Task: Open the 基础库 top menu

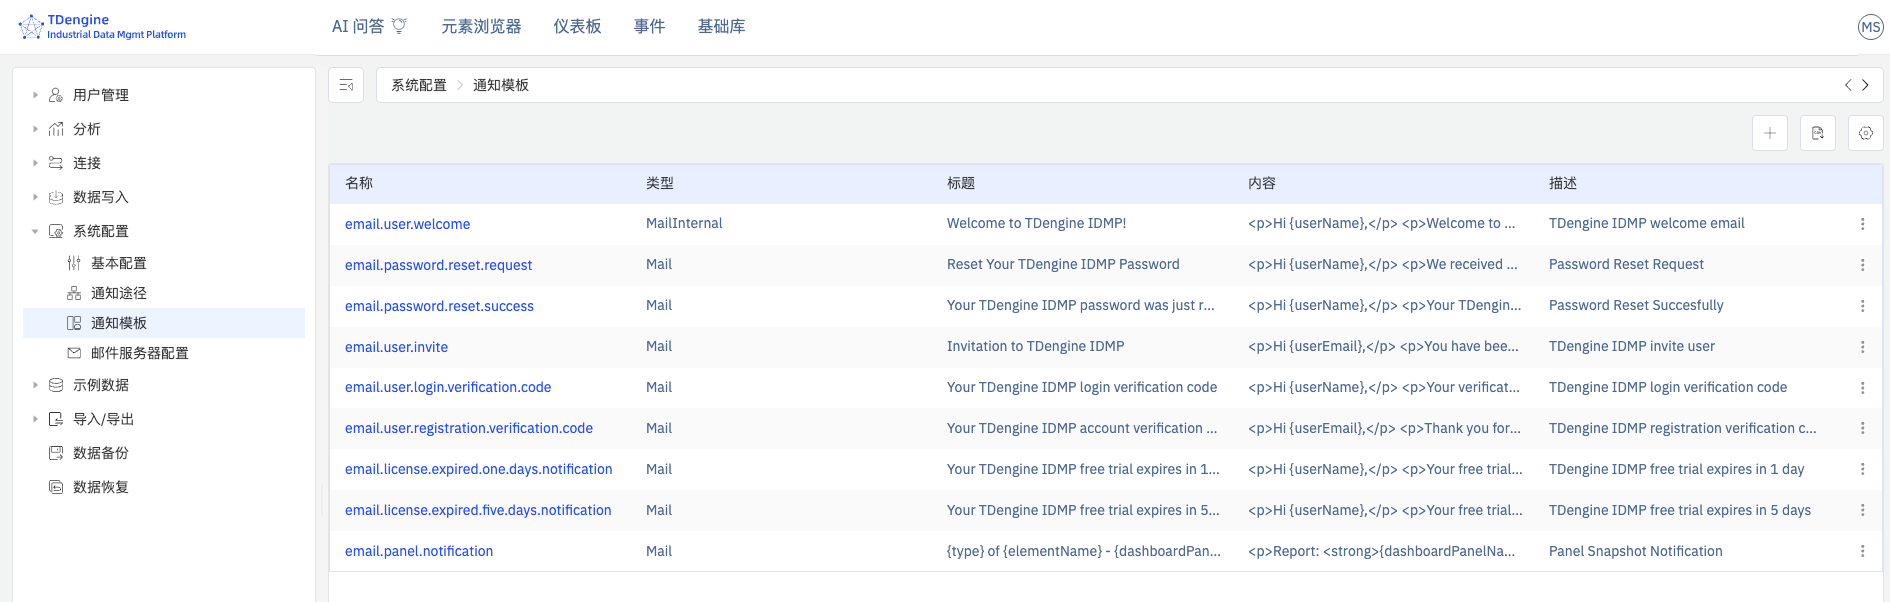Action: pos(722,26)
